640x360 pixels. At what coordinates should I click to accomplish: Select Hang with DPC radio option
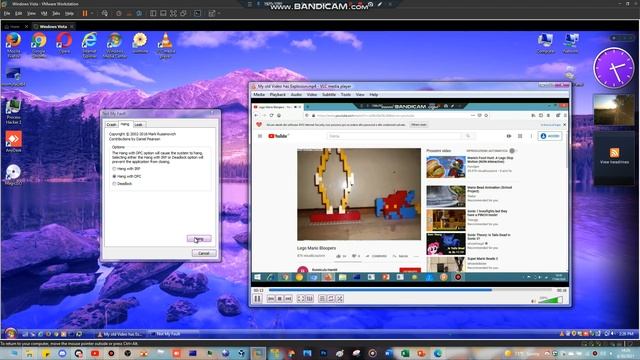127,176
